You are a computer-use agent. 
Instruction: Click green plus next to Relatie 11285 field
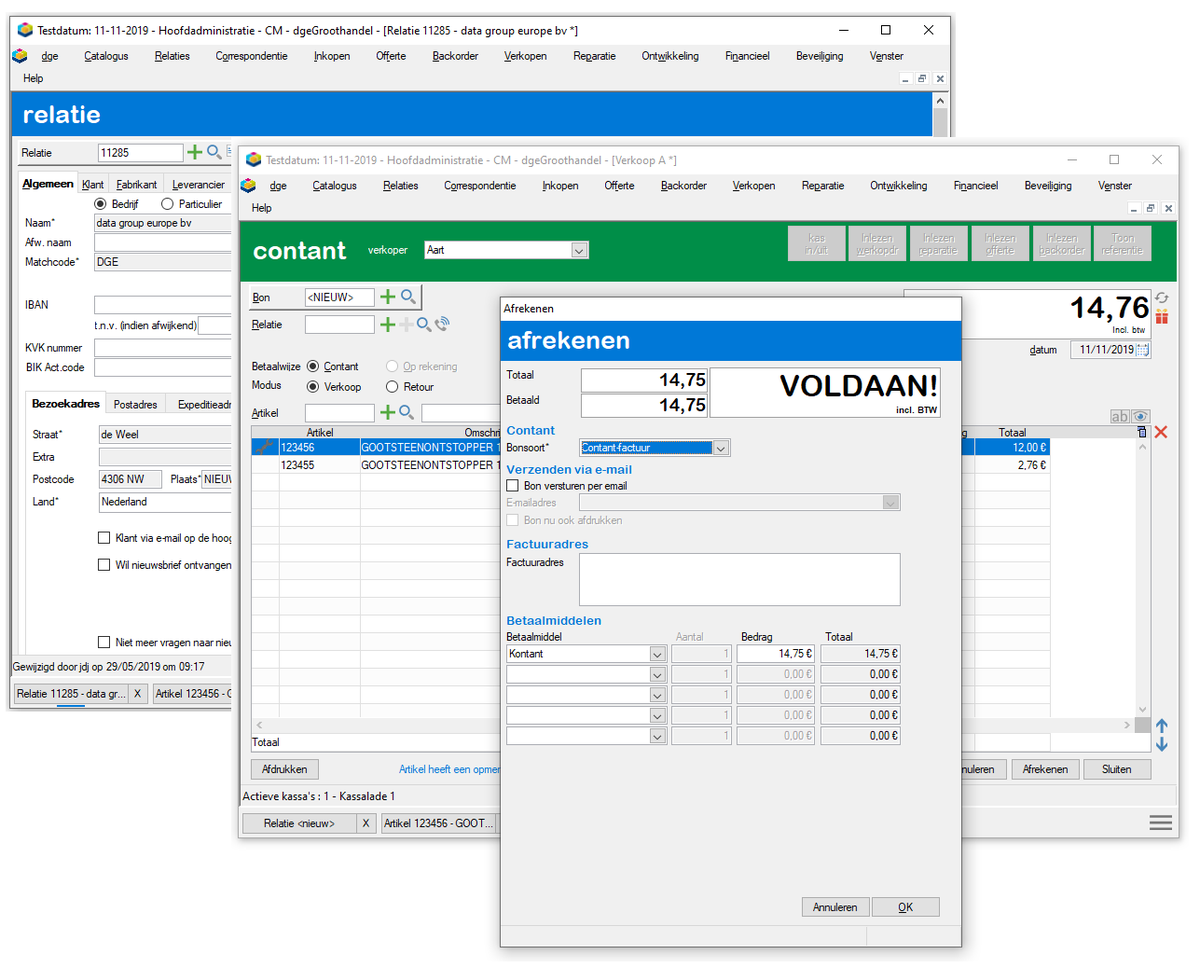195,152
